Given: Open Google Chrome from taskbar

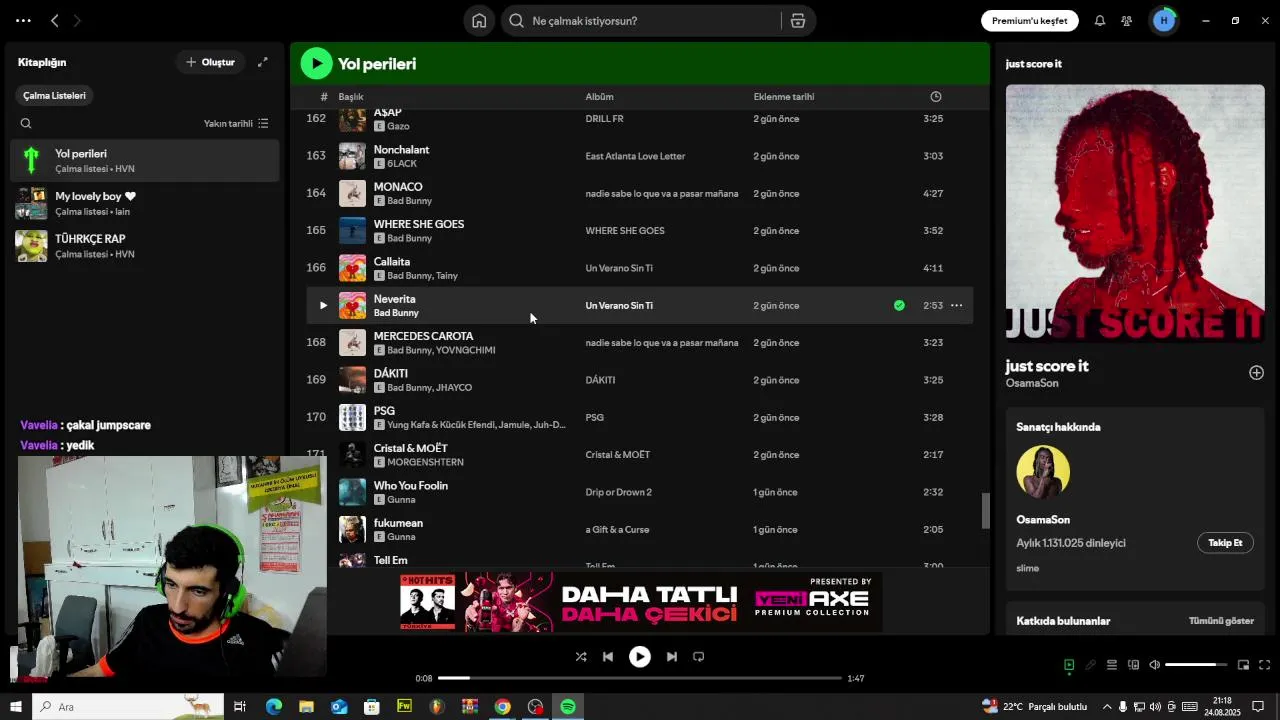Looking at the screenshot, I should [x=503, y=707].
